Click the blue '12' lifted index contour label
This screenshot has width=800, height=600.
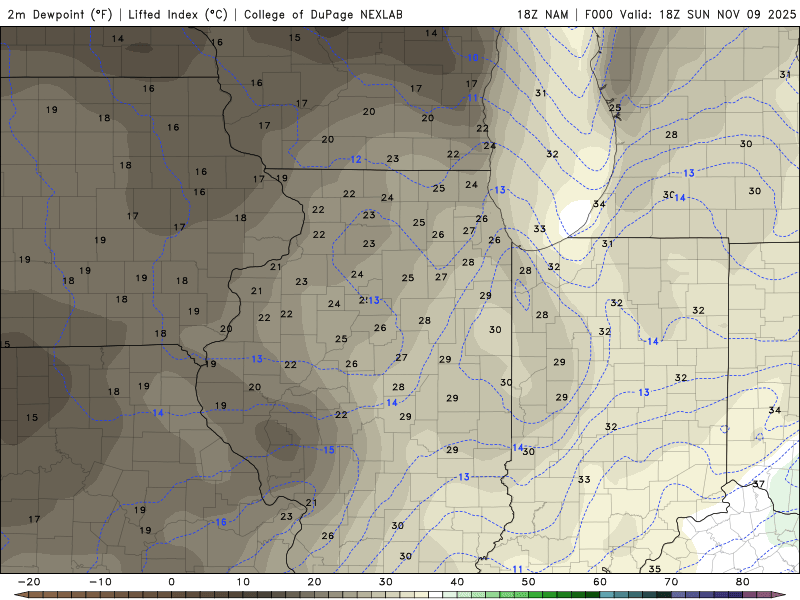coord(356,160)
